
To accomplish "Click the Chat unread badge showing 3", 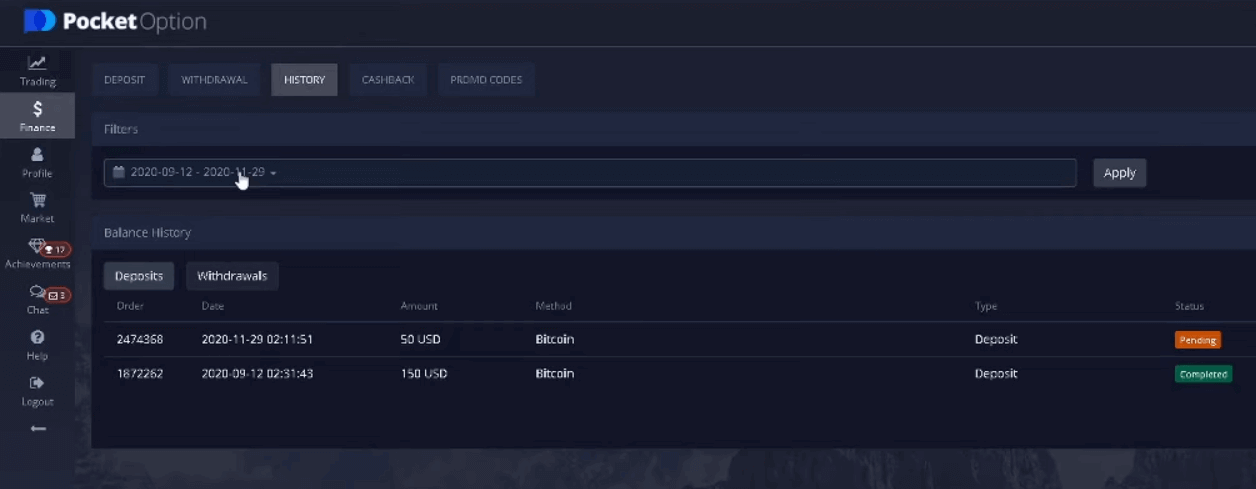I will 57,295.
